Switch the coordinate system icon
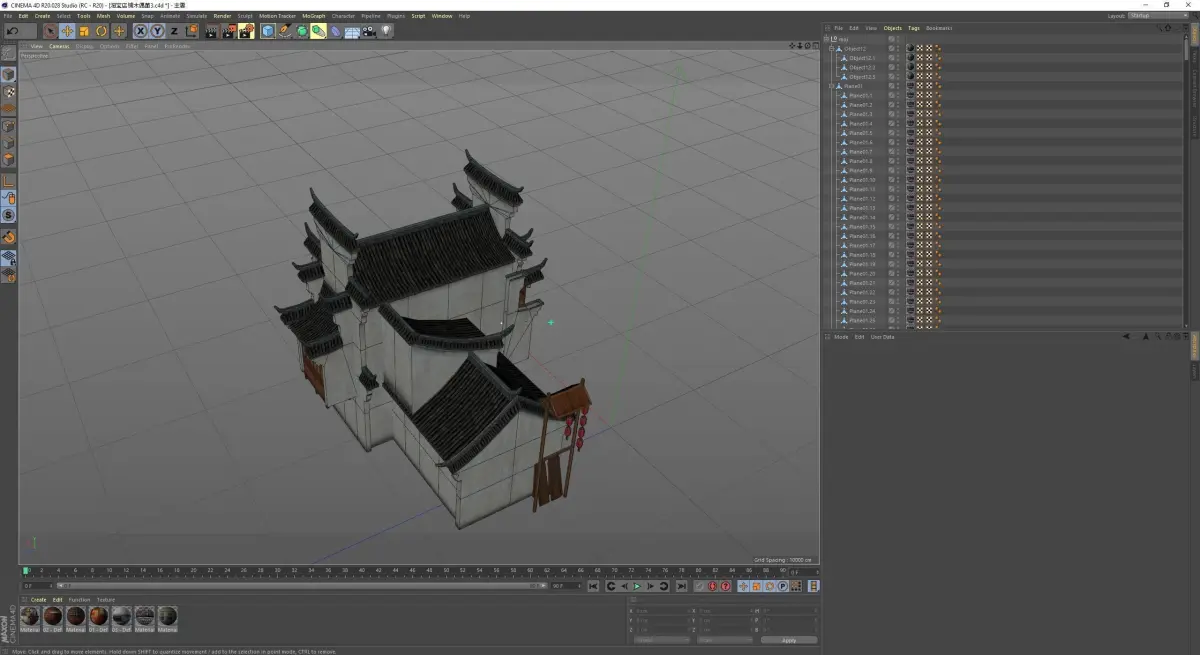The height and width of the screenshot is (655, 1200). click(x=191, y=31)
